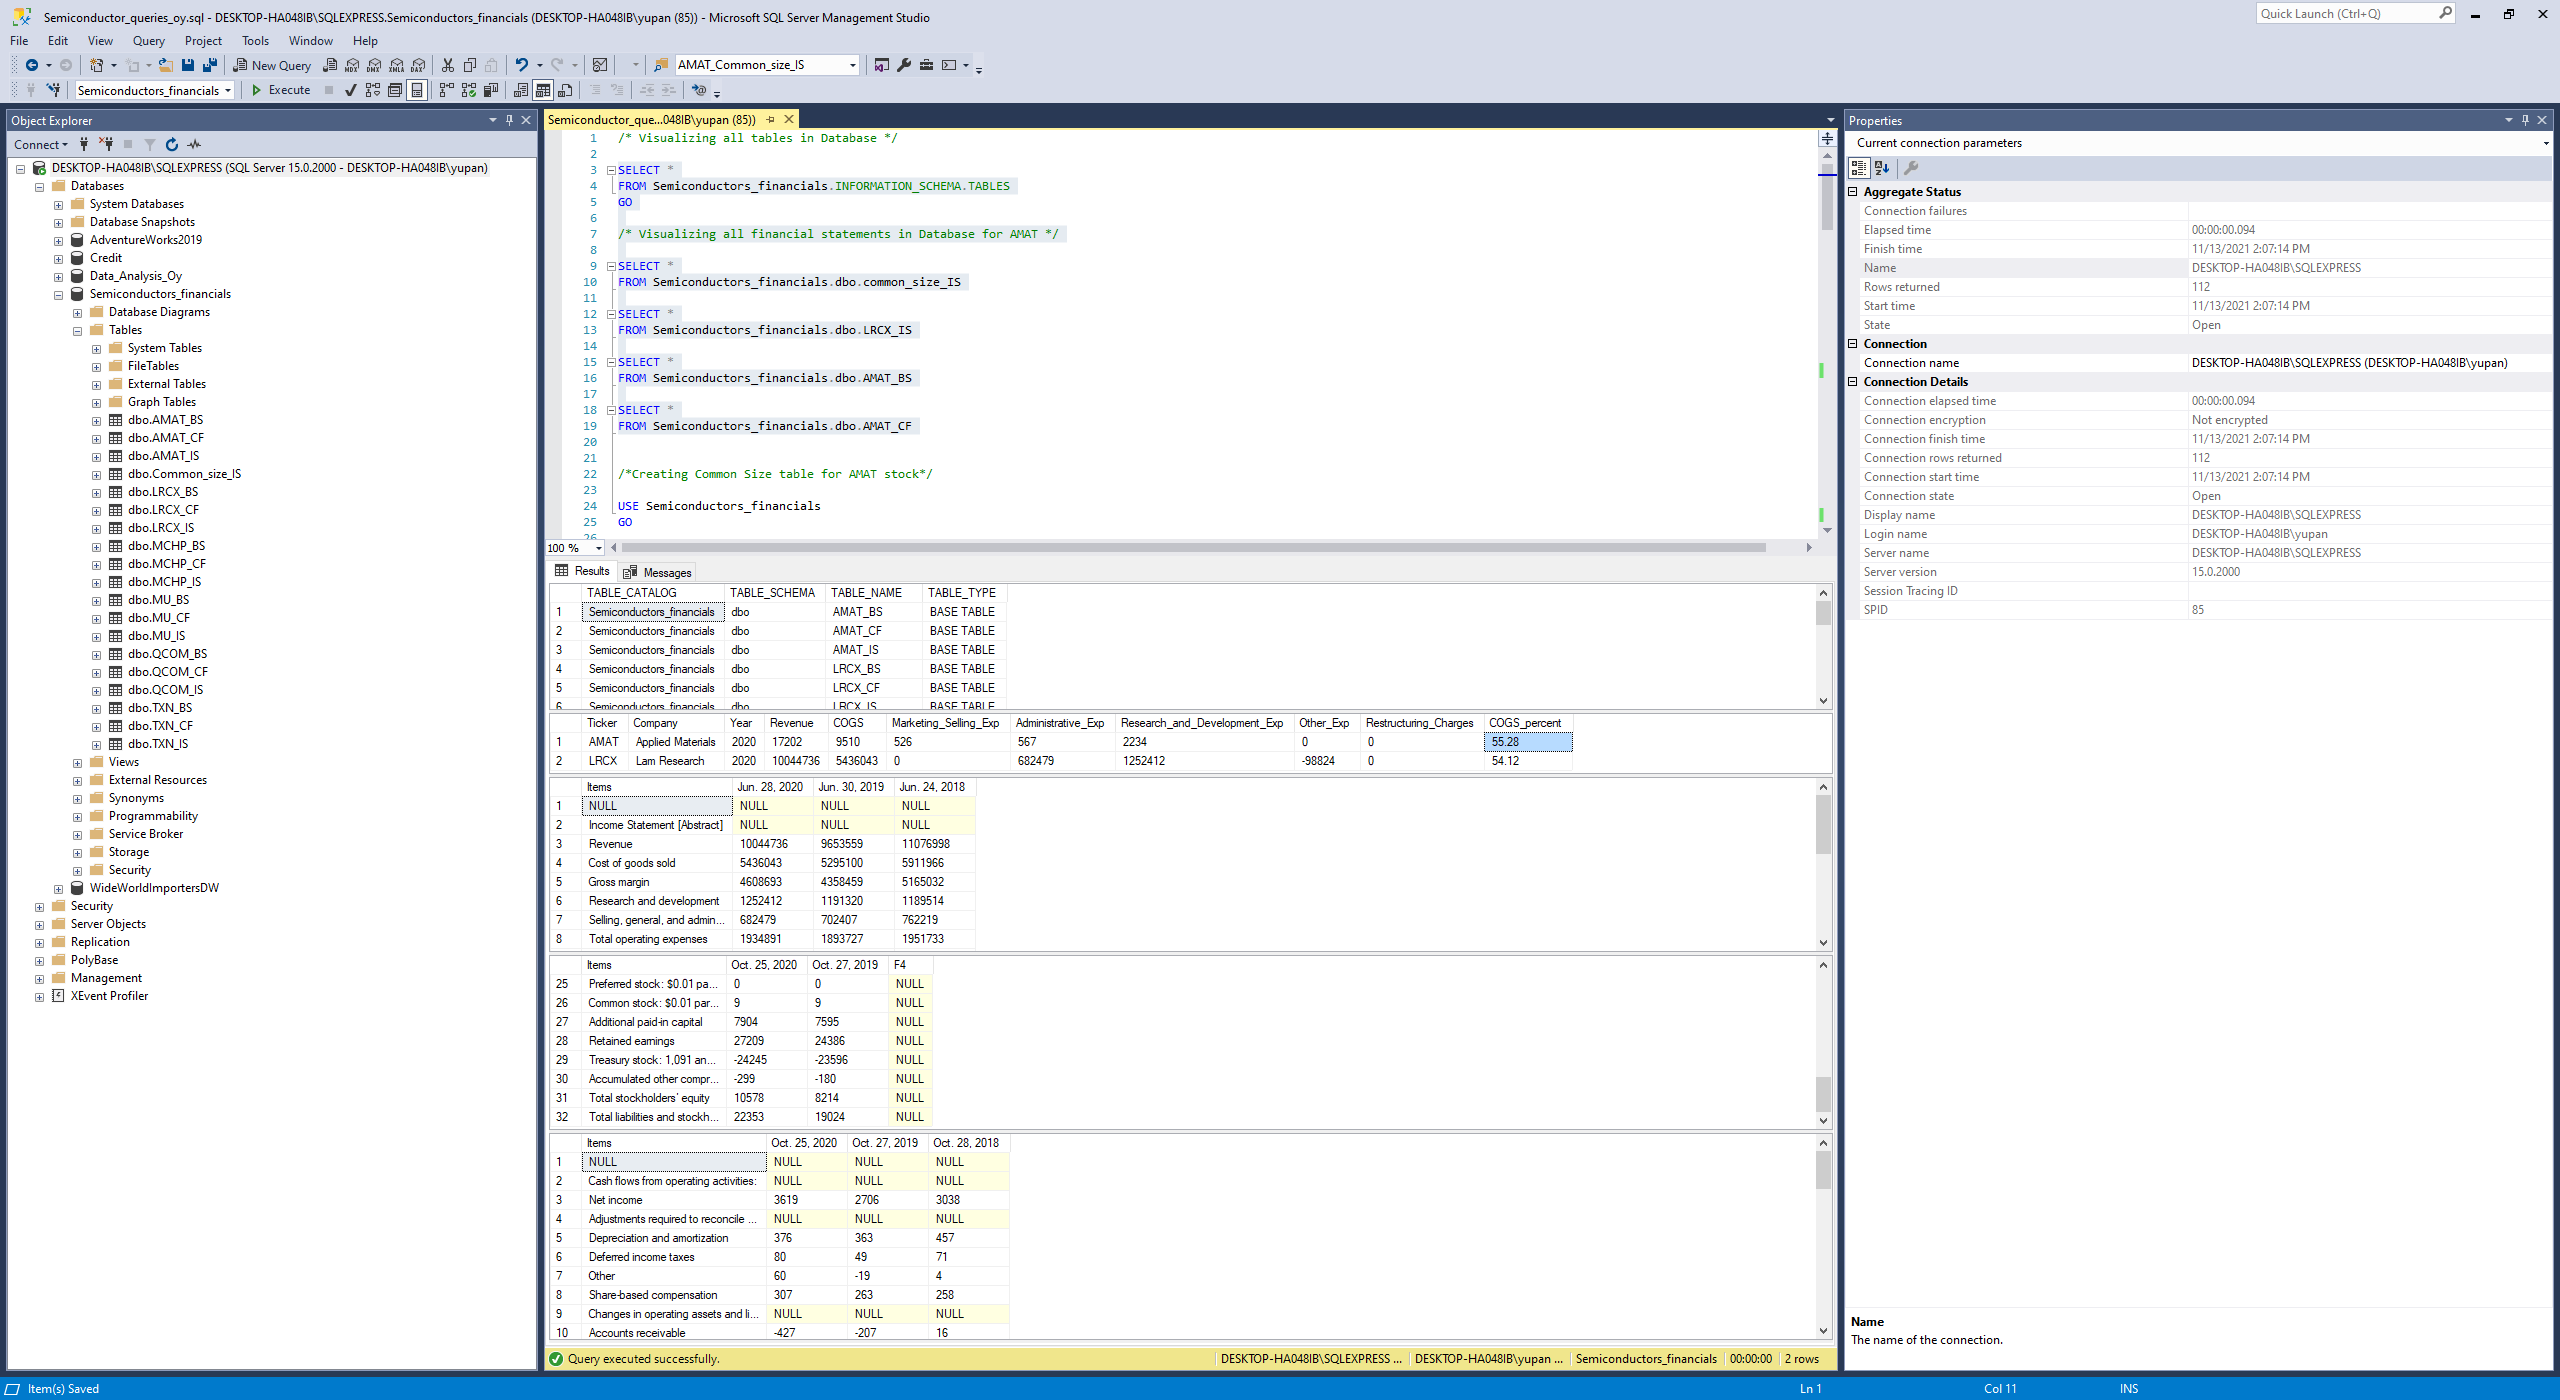The height and width of the screenshot is (1400, 2560).
Task: Open Properties window via wrench icon
Action: click(x=904, y=65)
